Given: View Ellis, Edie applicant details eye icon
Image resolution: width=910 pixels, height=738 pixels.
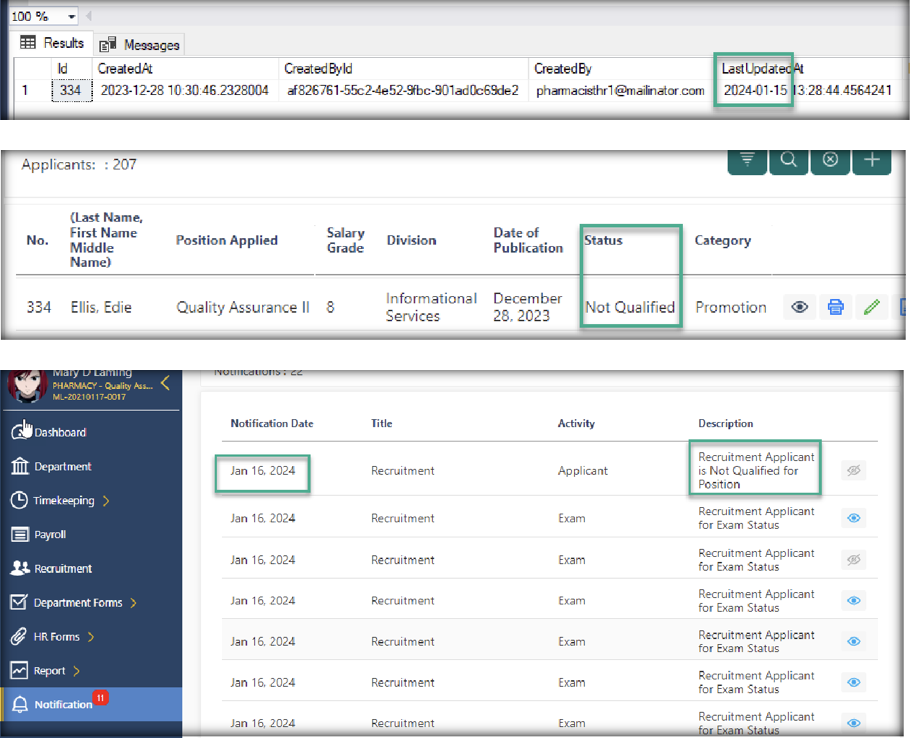Looking at the screenshot, I should pyautogui.click(x=800, y=307).
